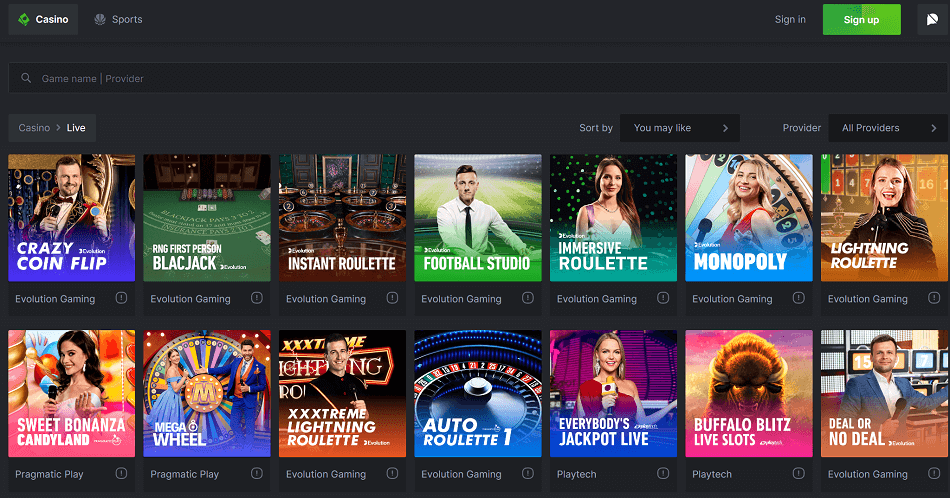Click 'Evolution Gaming' under Monopoly

coord(732,299)
